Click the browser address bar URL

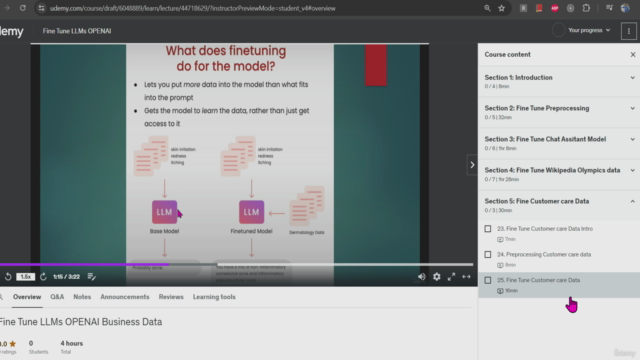tap(193, 8)
